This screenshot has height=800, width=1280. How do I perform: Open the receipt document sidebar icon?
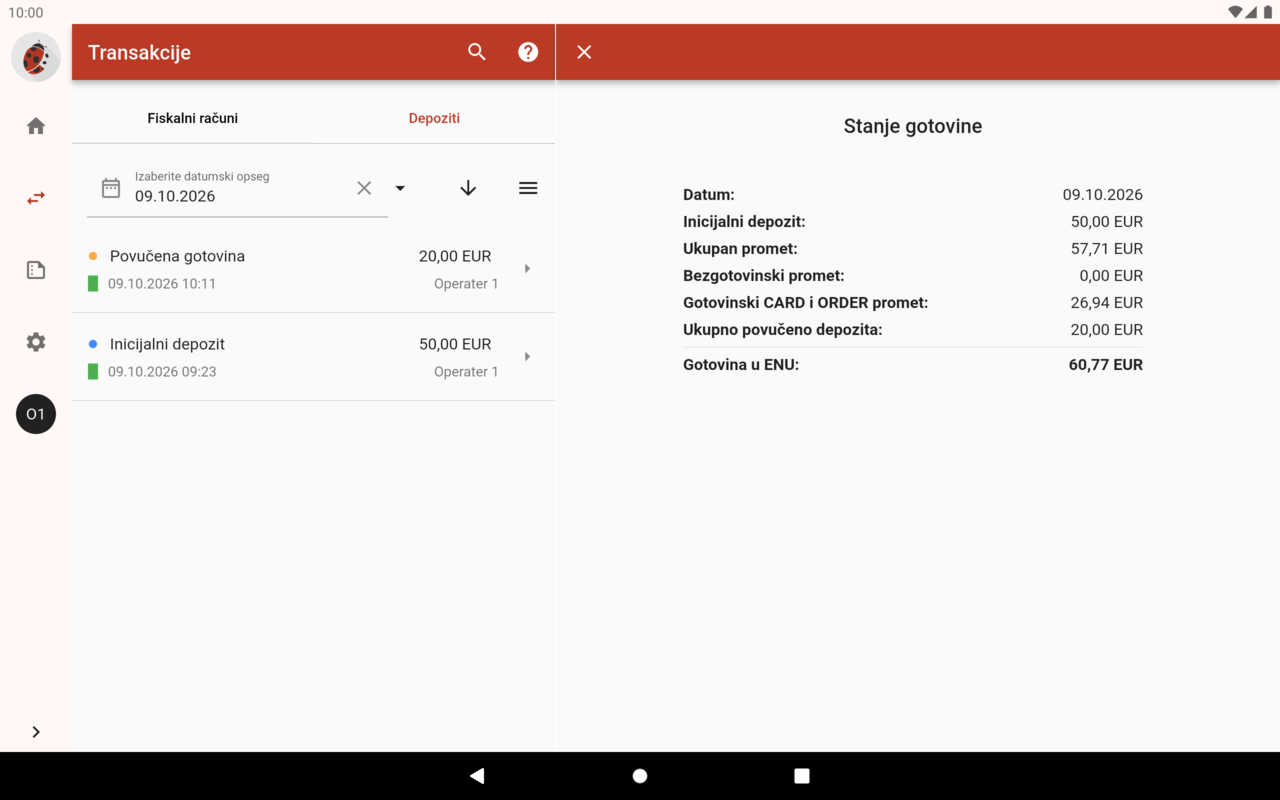(x=36, y=270)
